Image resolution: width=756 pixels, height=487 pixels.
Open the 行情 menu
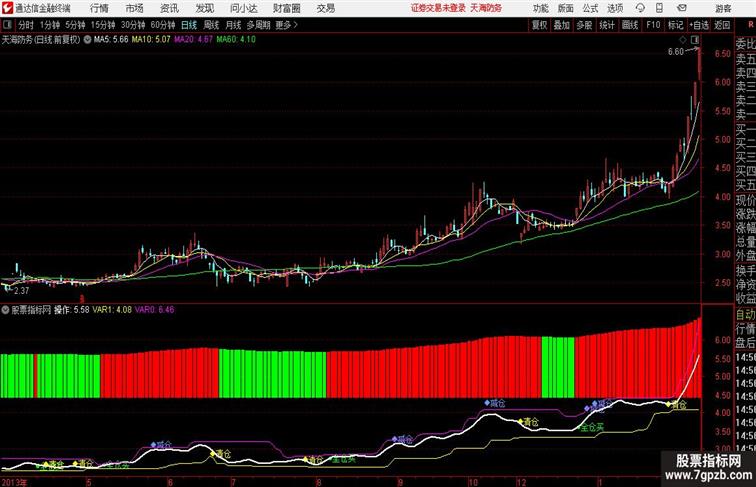click(x=99, y=8)
